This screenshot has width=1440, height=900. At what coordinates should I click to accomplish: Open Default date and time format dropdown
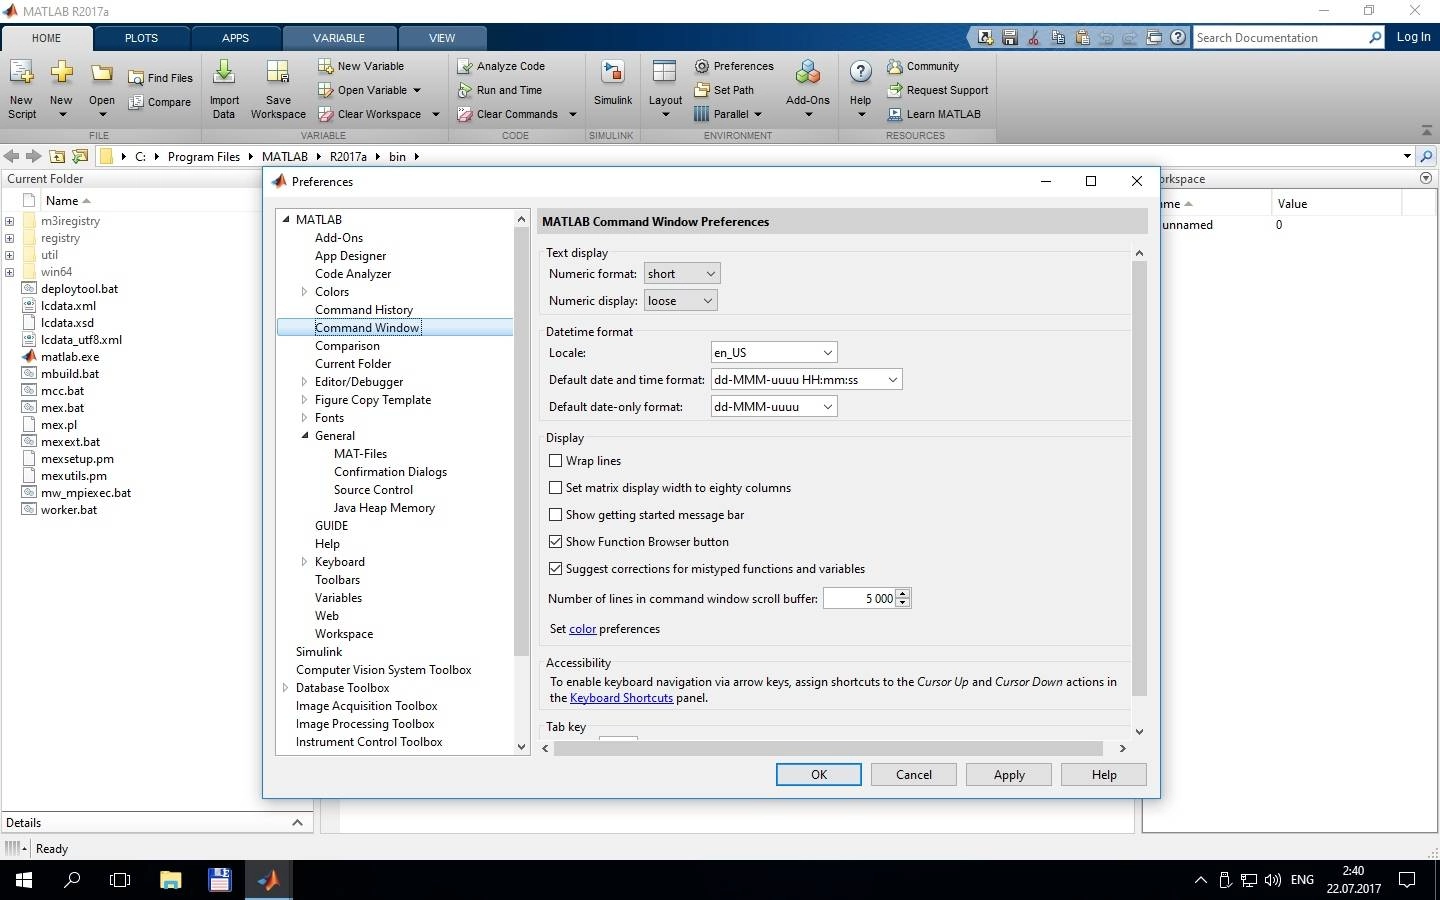pos(806,380)
